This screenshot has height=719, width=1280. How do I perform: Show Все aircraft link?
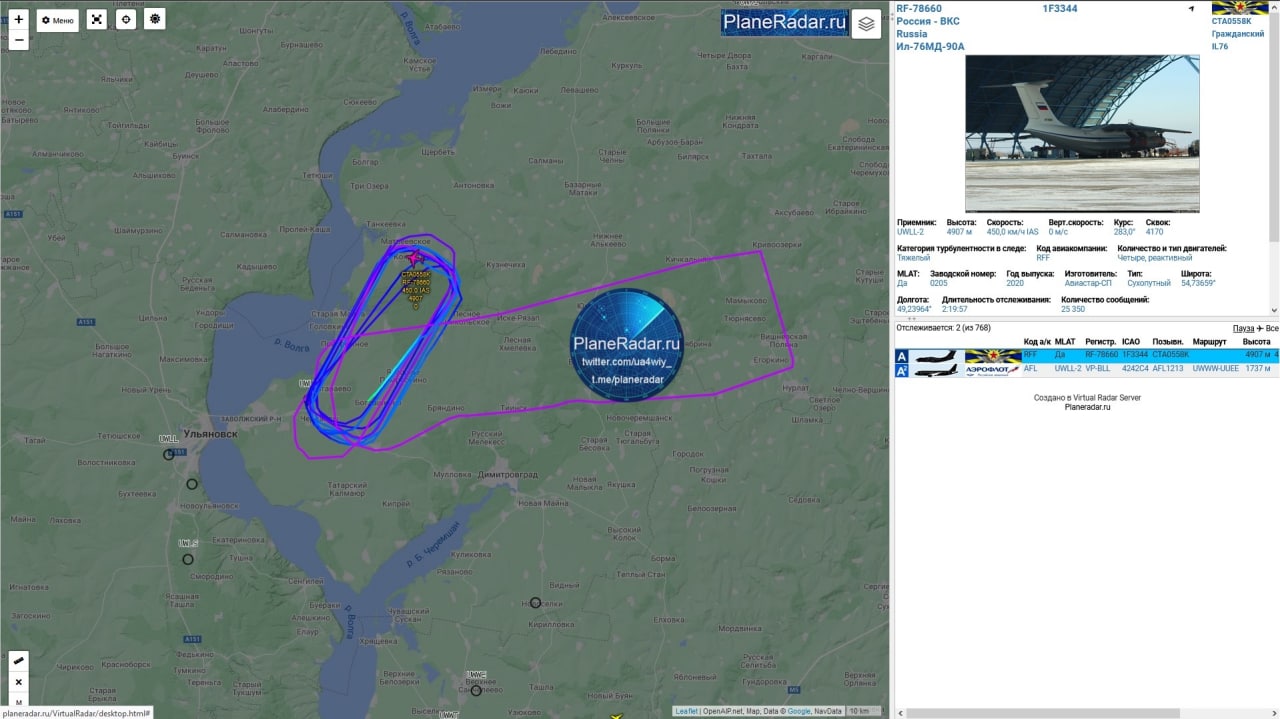pos(1271,328)
